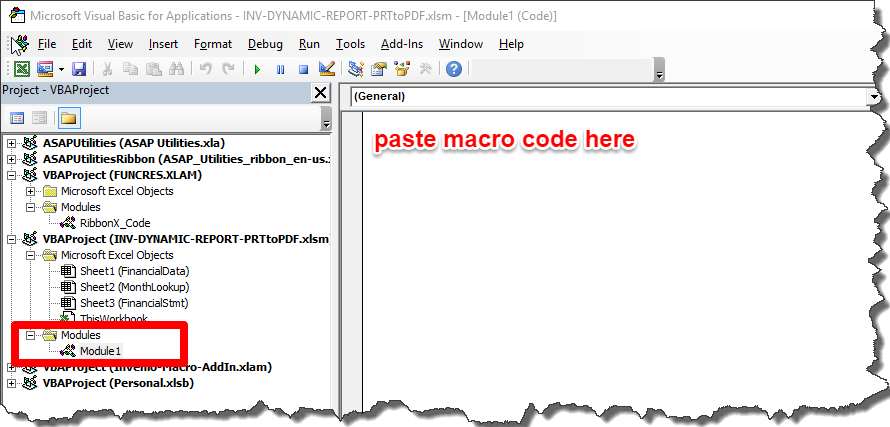890x427 pixels.
Task: Click the Redo arrow icon
Action: point(228,69)
